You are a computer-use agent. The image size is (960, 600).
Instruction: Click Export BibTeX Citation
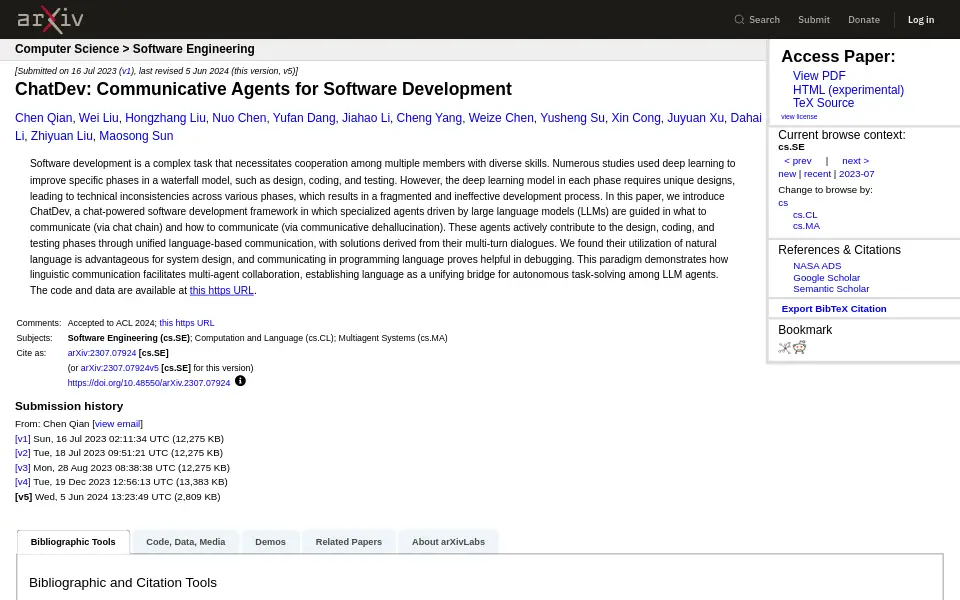tap(834, 309)
